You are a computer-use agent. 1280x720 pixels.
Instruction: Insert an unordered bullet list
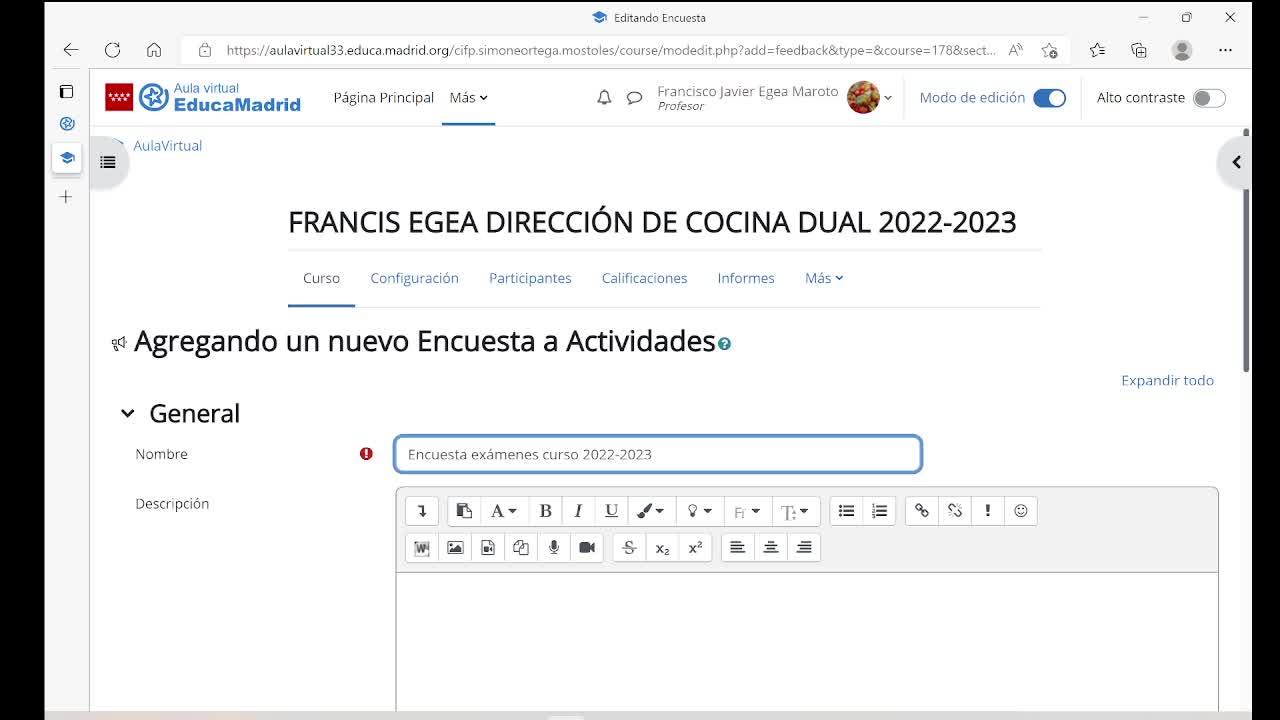(846, 511)
